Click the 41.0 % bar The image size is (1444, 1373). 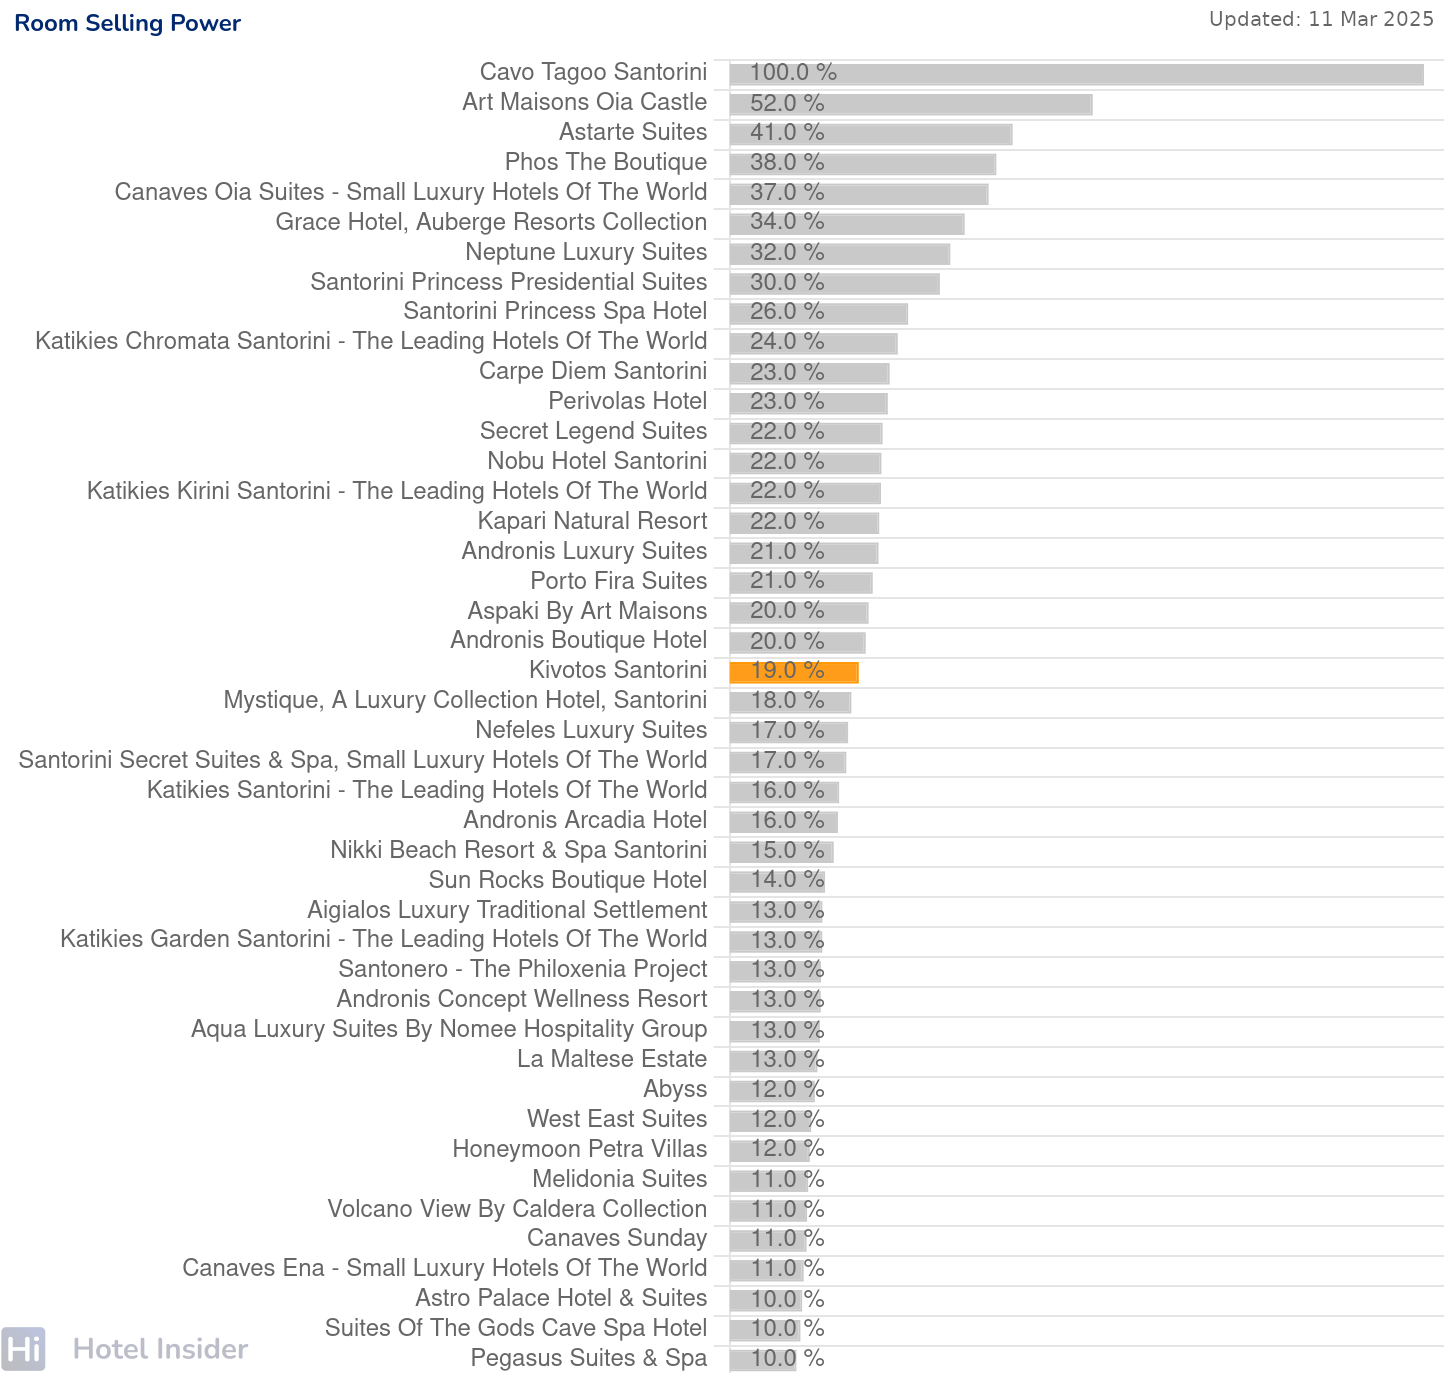pyautogui.click(x=871, y=134)
